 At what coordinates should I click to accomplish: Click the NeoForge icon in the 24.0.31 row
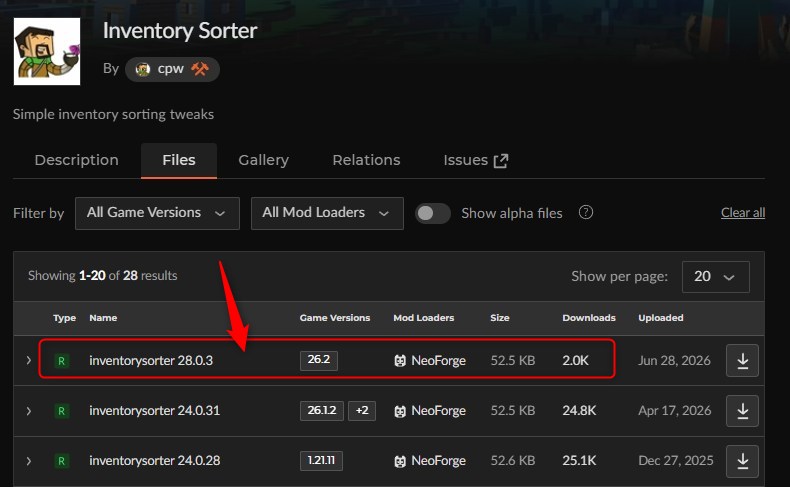pos(400,411)
